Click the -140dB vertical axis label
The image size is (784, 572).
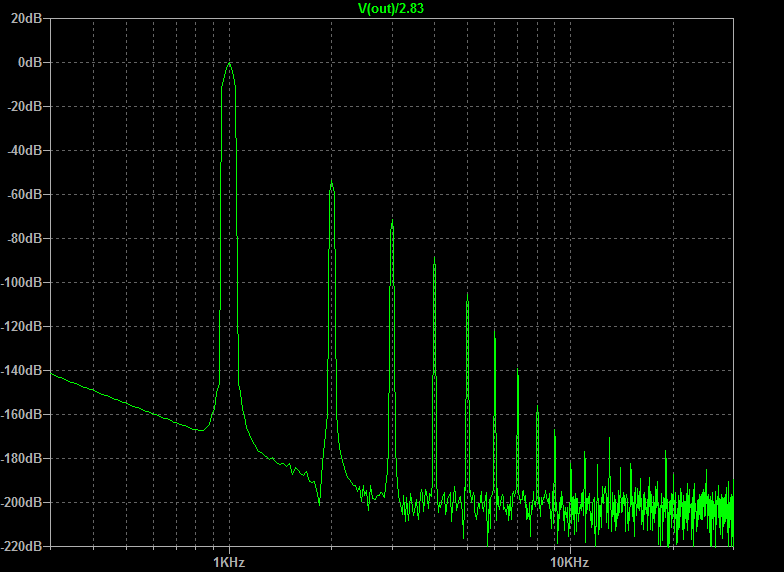coord(21,370)
